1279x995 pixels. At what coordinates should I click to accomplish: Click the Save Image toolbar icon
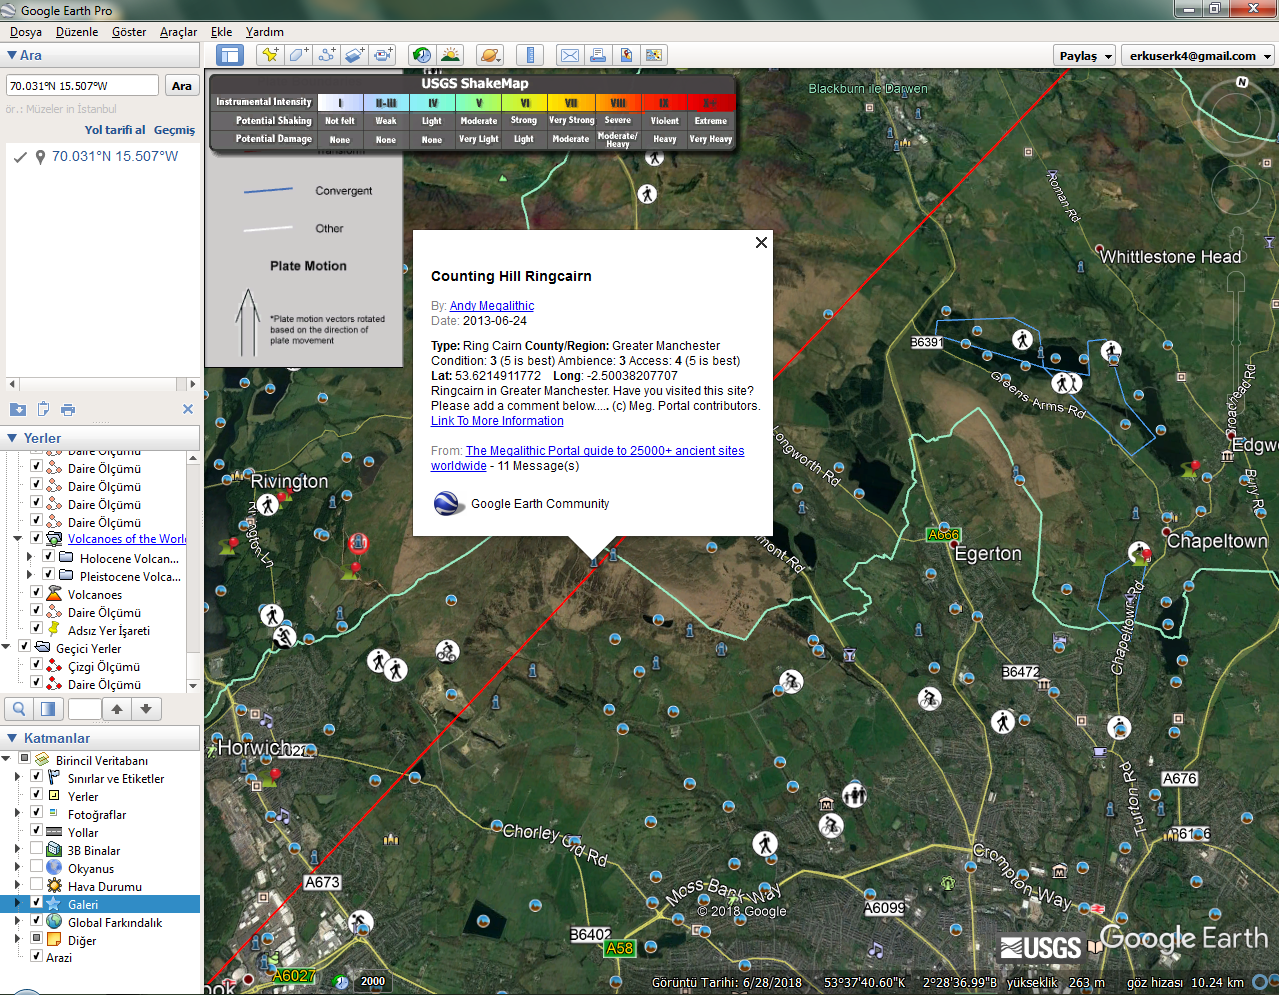pos(626,55)
